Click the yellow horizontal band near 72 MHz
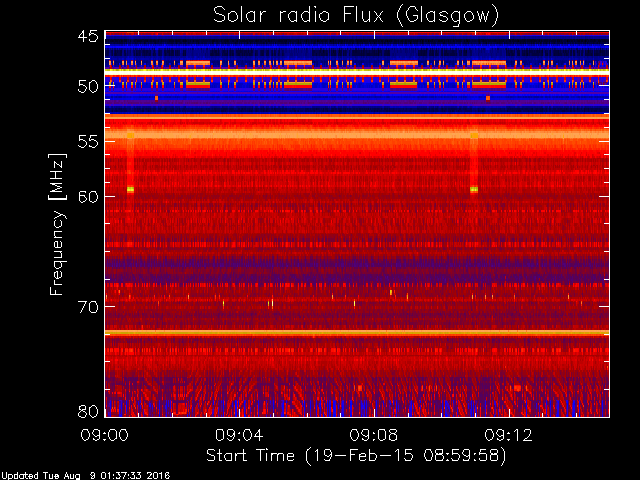Viewport: 640px width, 480px height. [357, 333]
